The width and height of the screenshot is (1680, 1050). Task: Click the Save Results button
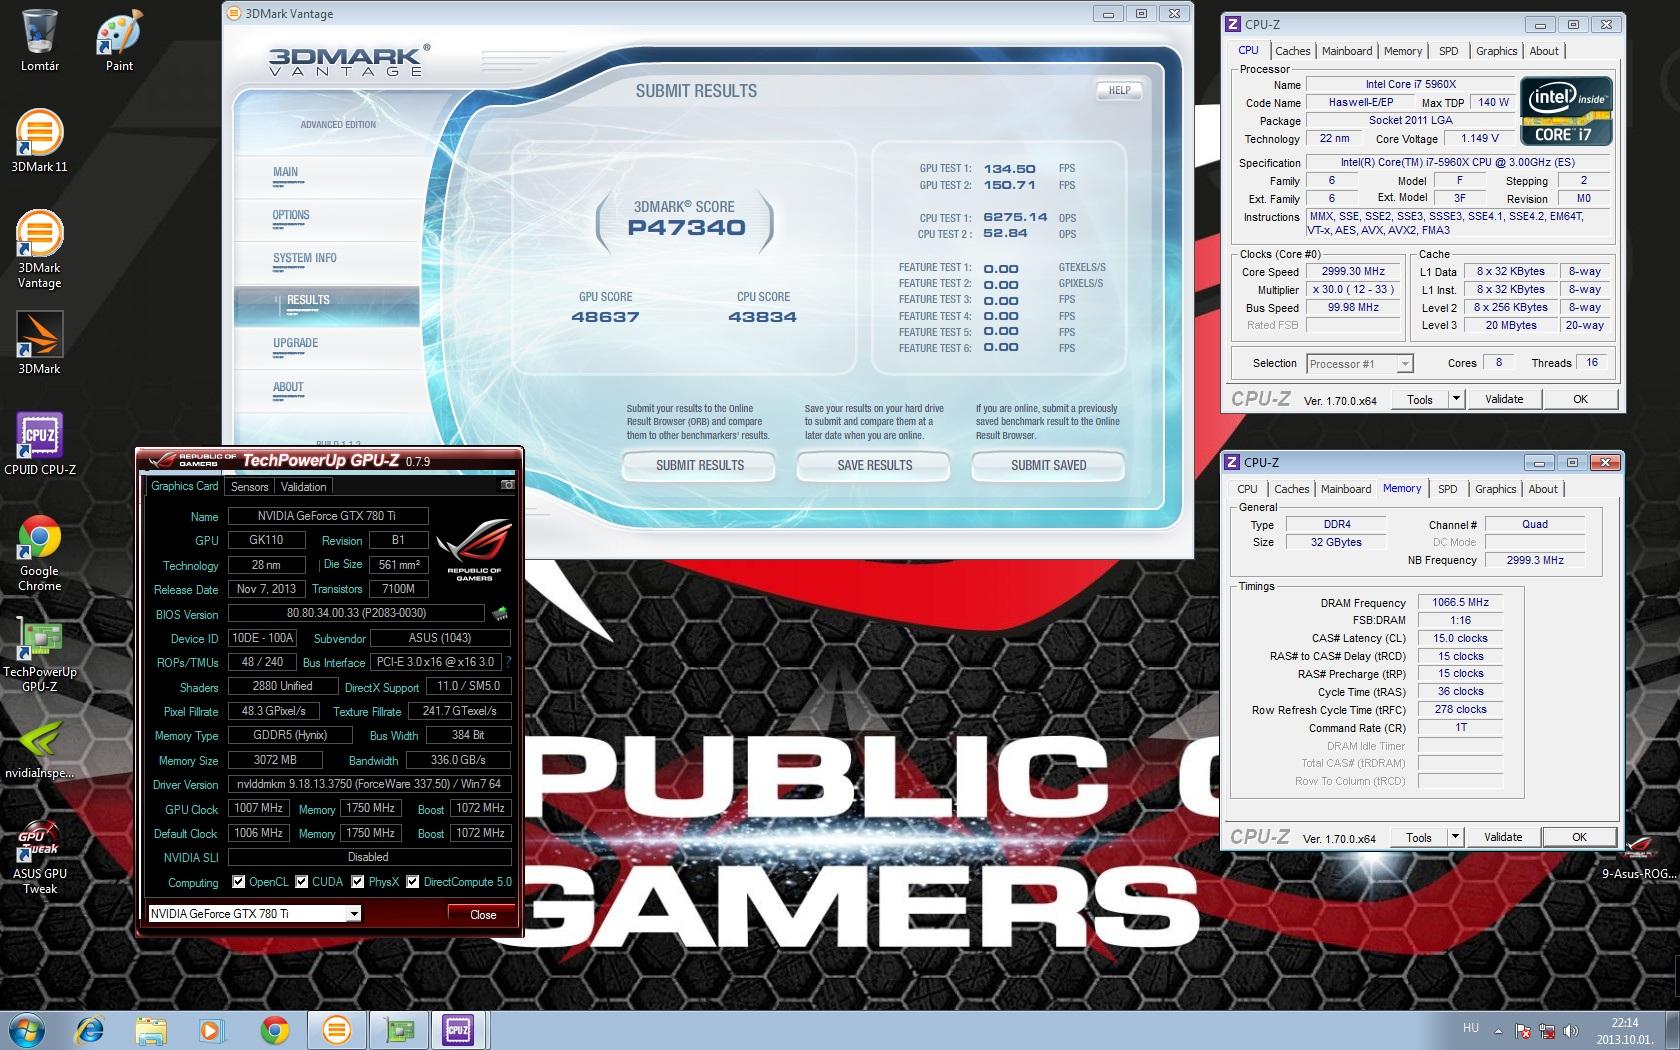(874, 465)
